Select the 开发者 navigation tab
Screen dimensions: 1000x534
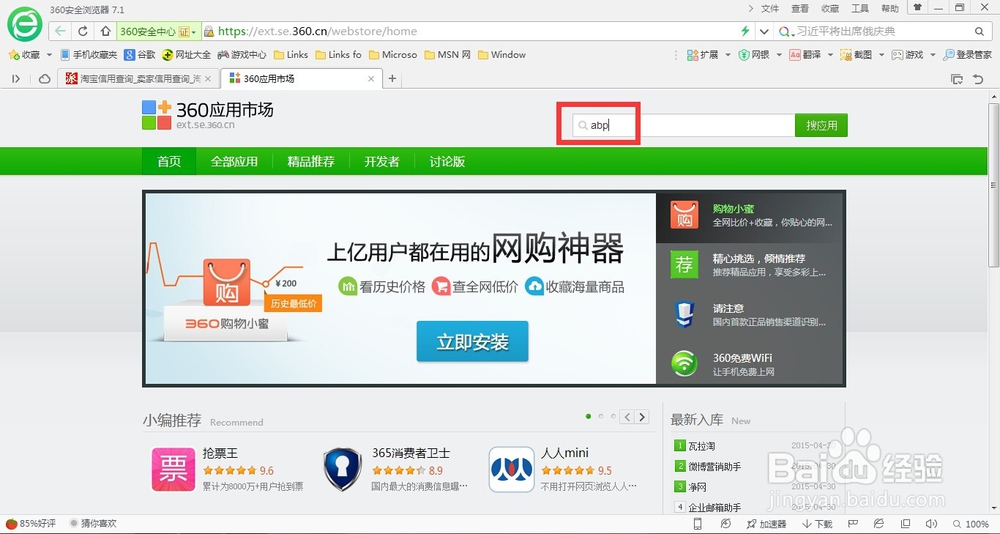pyautogui.click(x=382, y=161)
